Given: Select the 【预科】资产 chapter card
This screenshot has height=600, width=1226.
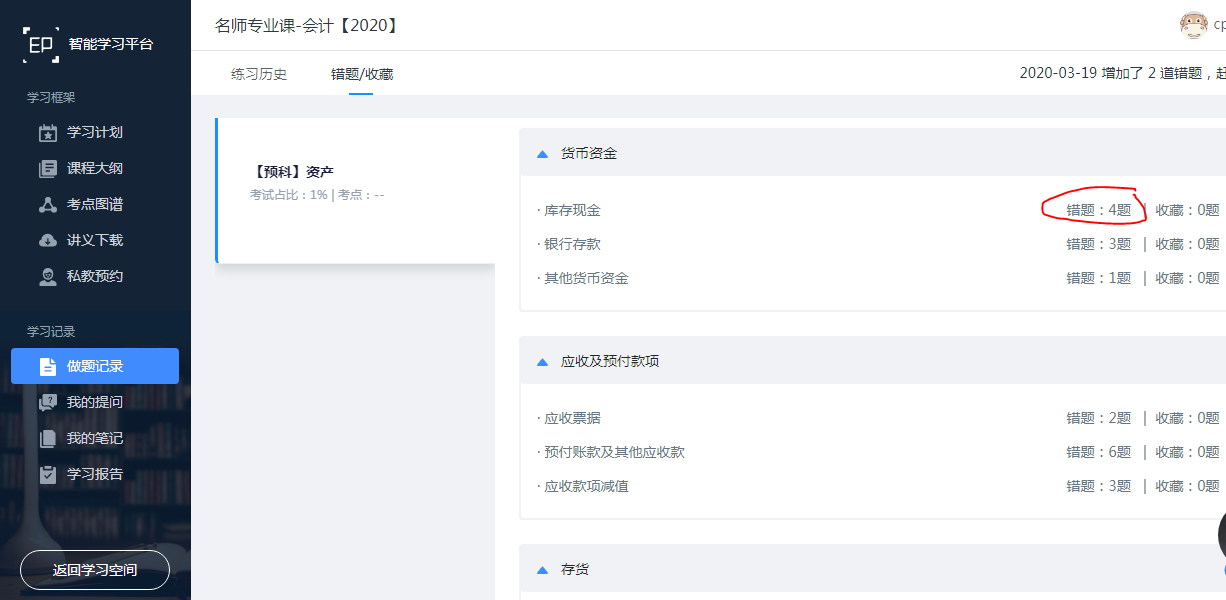Looking at the screenshot, I should (x=355, y=190).
